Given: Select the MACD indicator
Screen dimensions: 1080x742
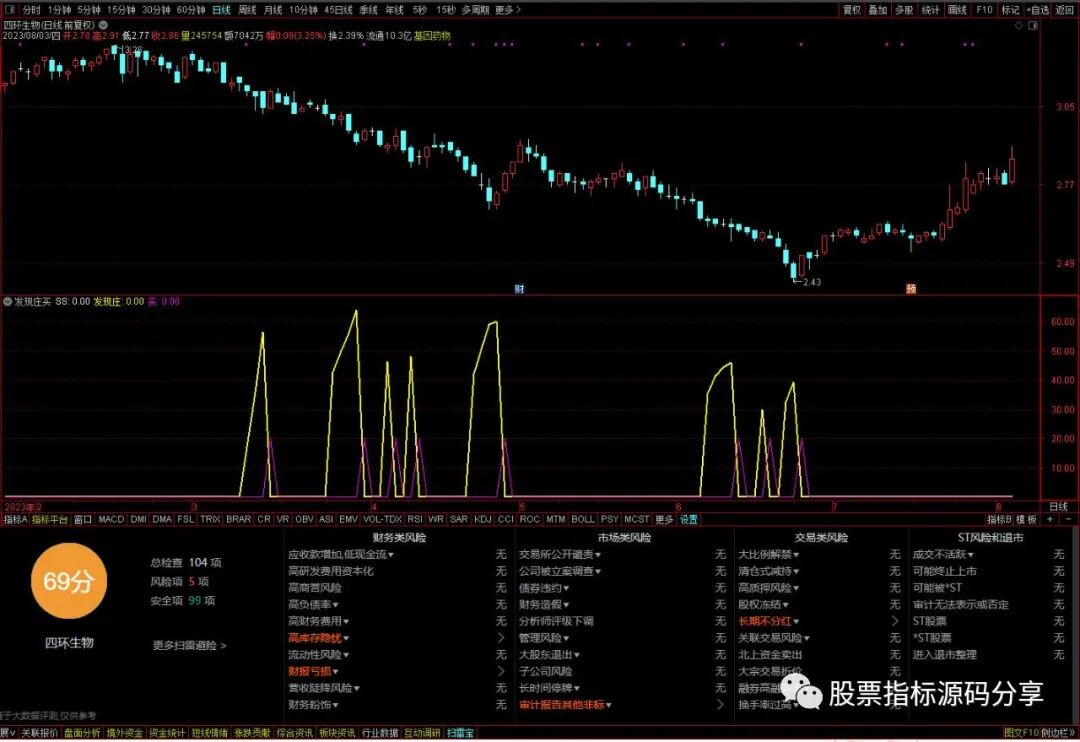Looking at the screenshot, I should [x=111, y=519].
